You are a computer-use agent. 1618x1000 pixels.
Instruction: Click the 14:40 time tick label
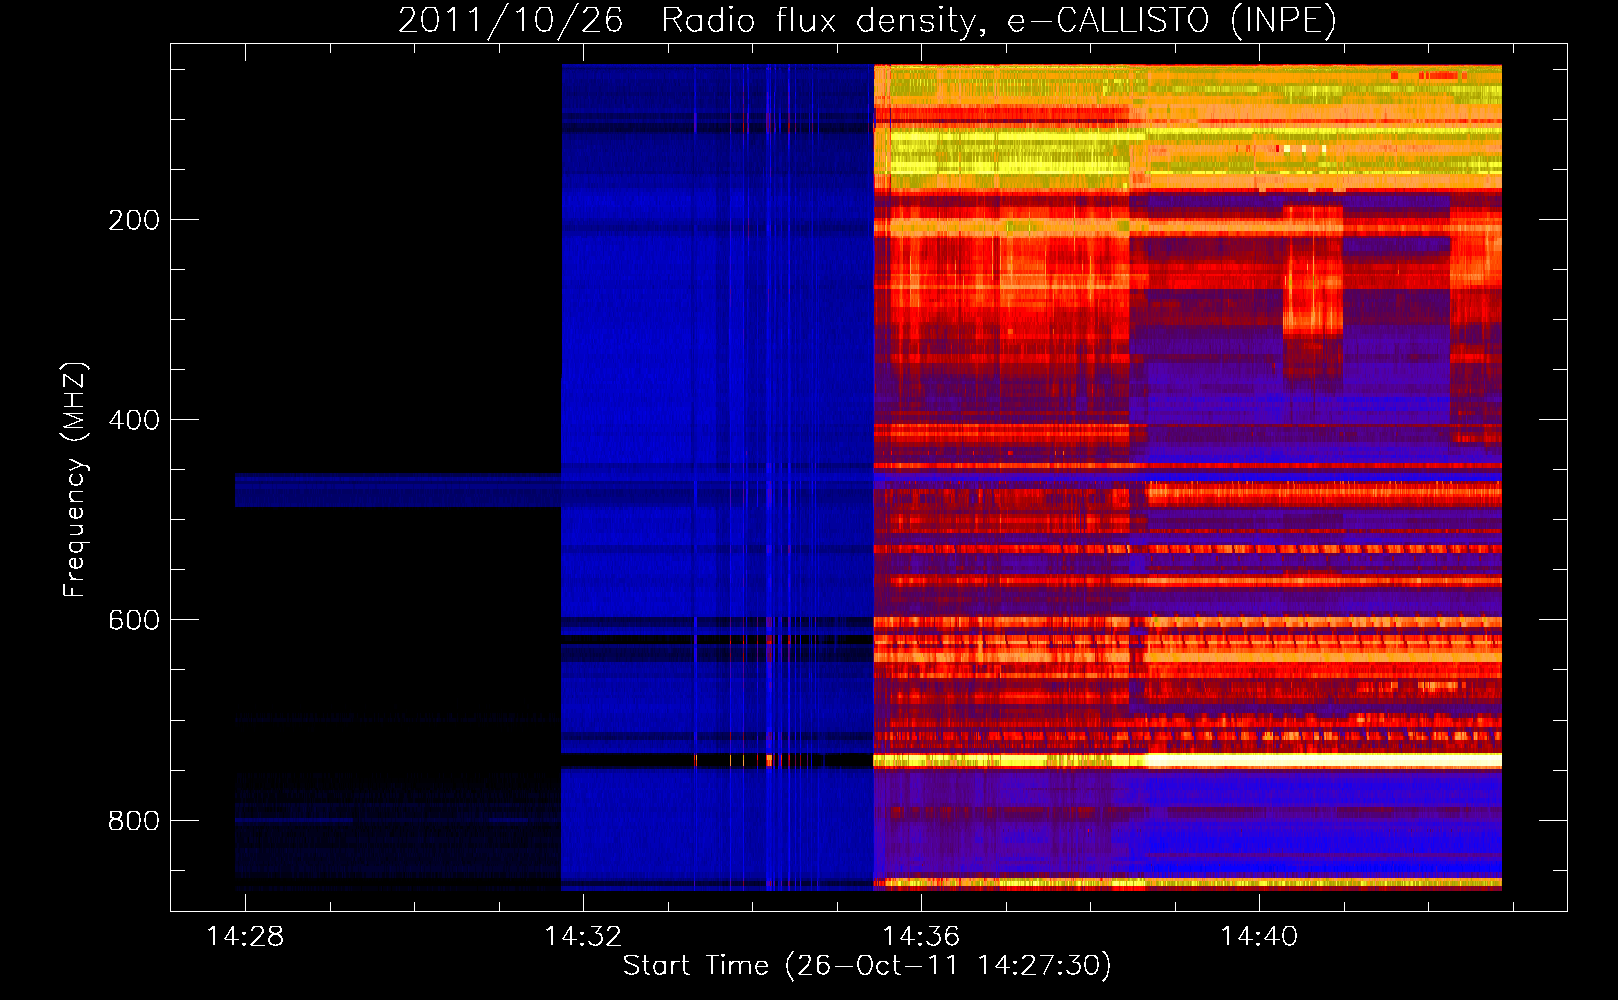tap(1259, 936)
